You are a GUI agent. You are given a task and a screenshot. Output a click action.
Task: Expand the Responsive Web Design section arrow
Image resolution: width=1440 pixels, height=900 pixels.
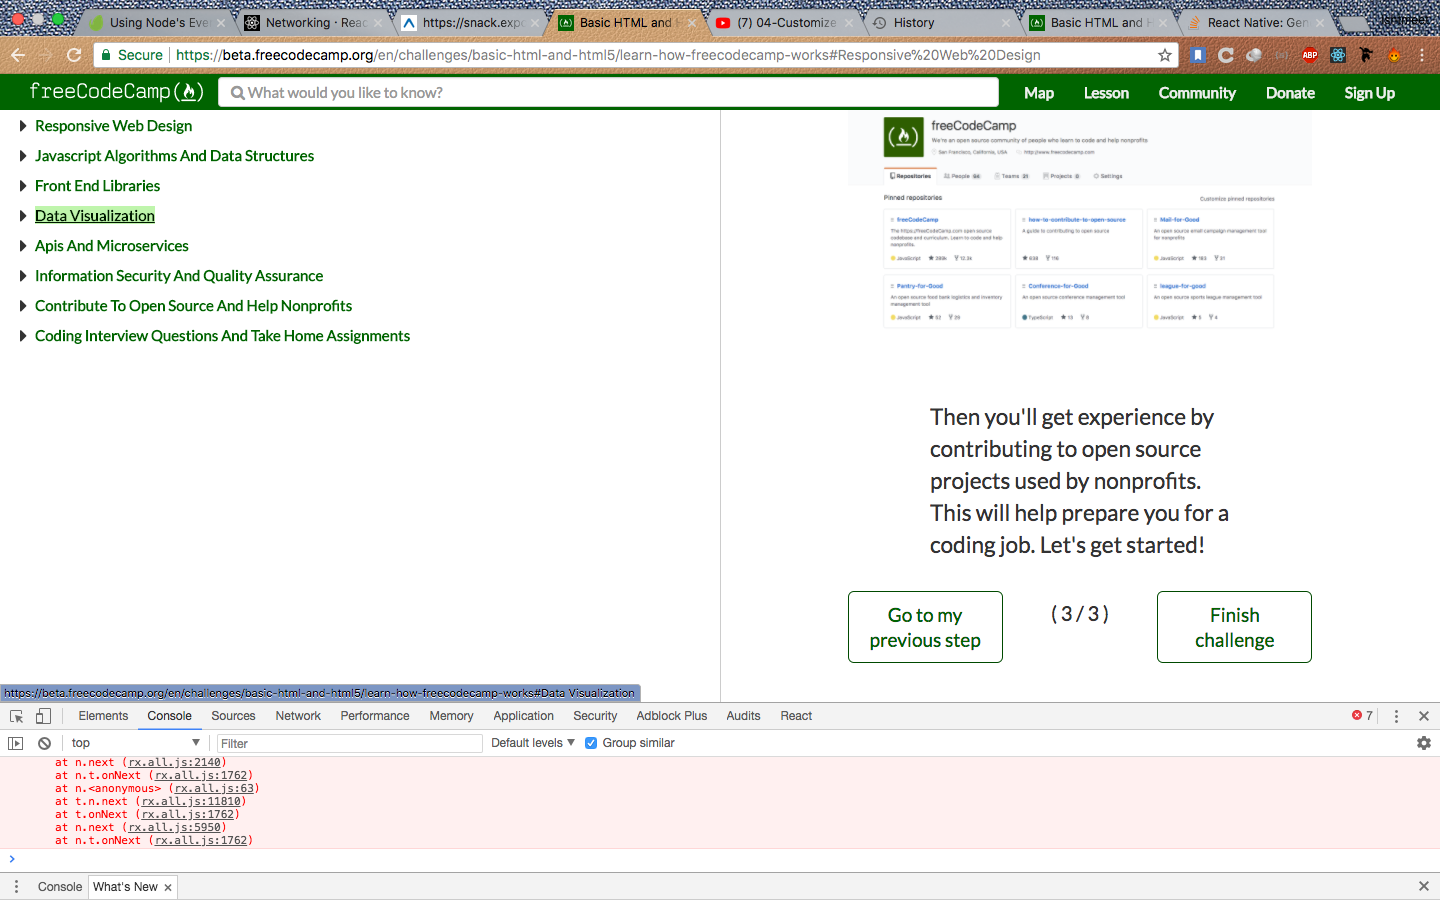pyautogui.click(x=23, y=126)
